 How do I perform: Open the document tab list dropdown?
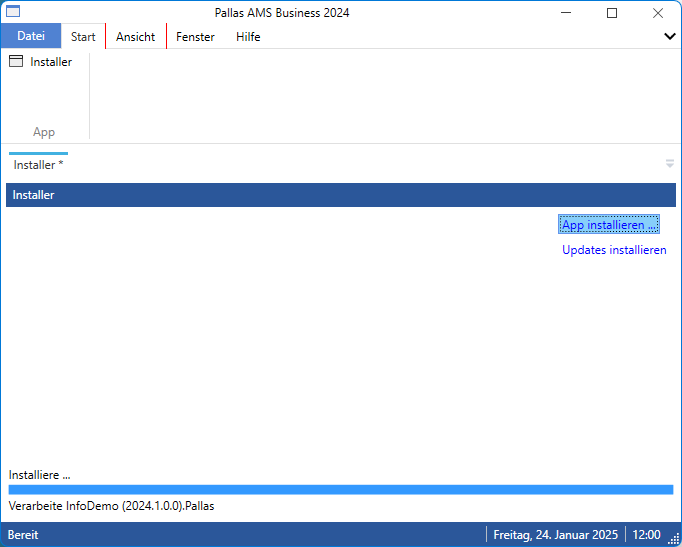(x=670, y=163)
